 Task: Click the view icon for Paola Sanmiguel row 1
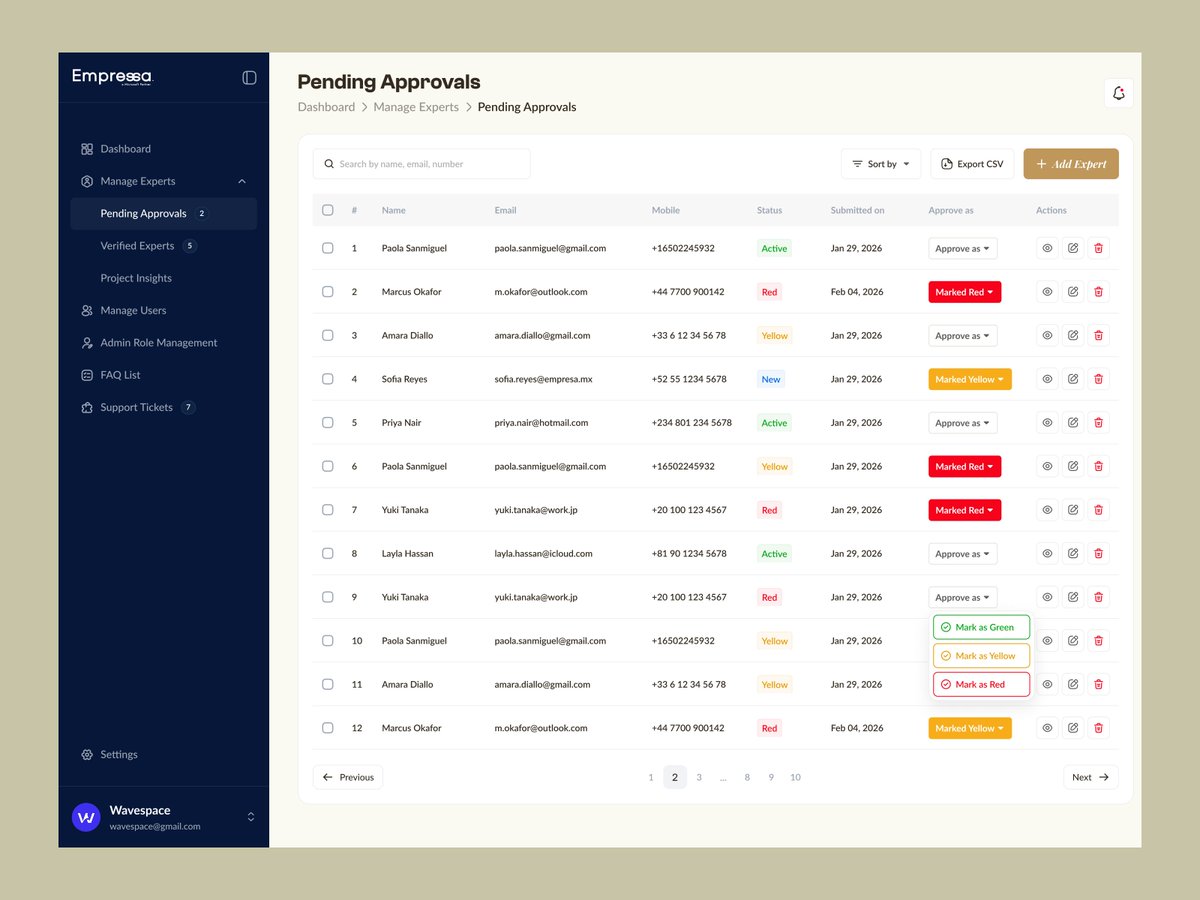pyautogui.click(x=1047, y=247)
